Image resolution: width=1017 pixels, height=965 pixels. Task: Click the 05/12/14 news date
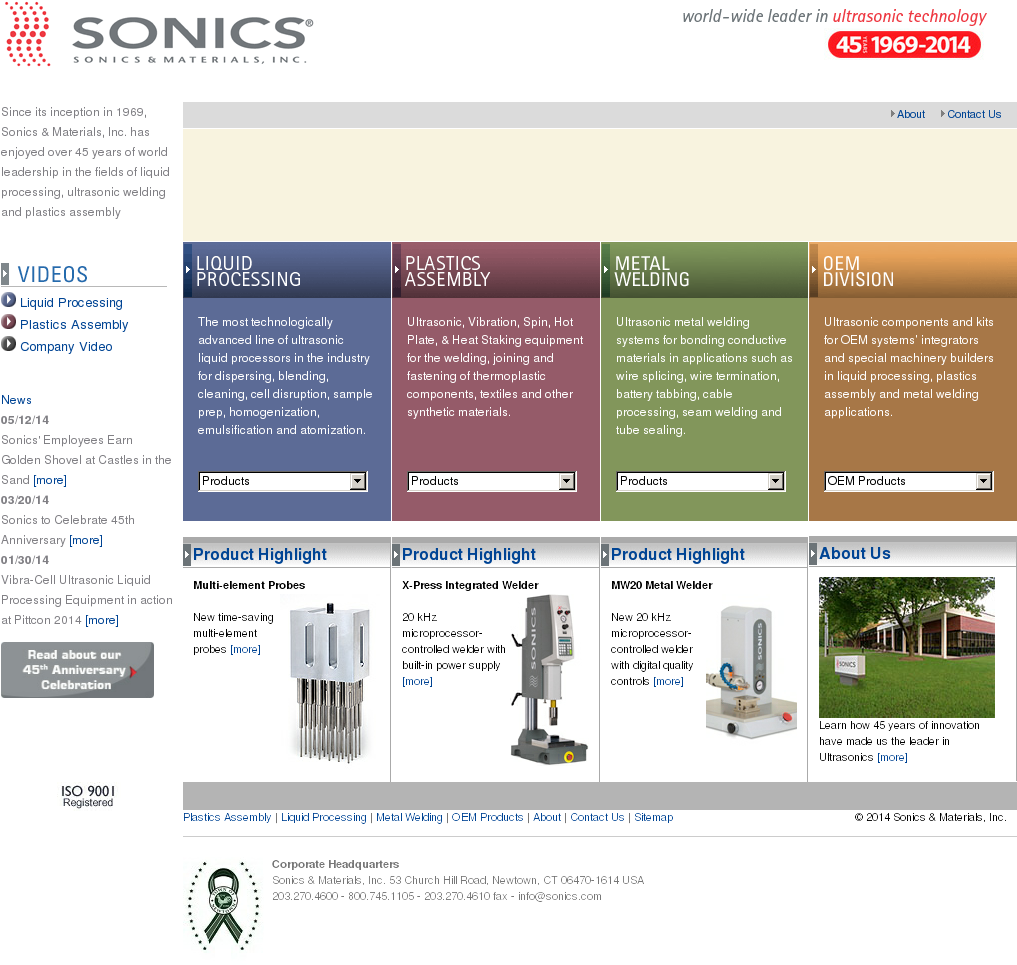pos(25,420)
